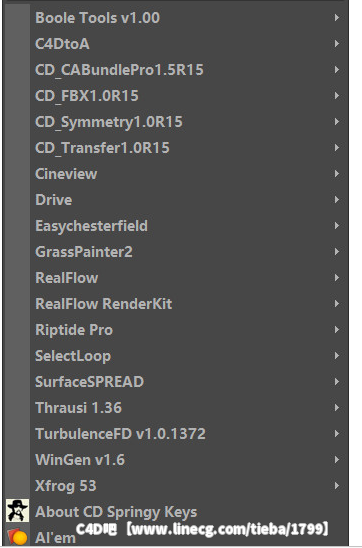Click the About CD Springy Keys cowboy icon

(17, 511)
